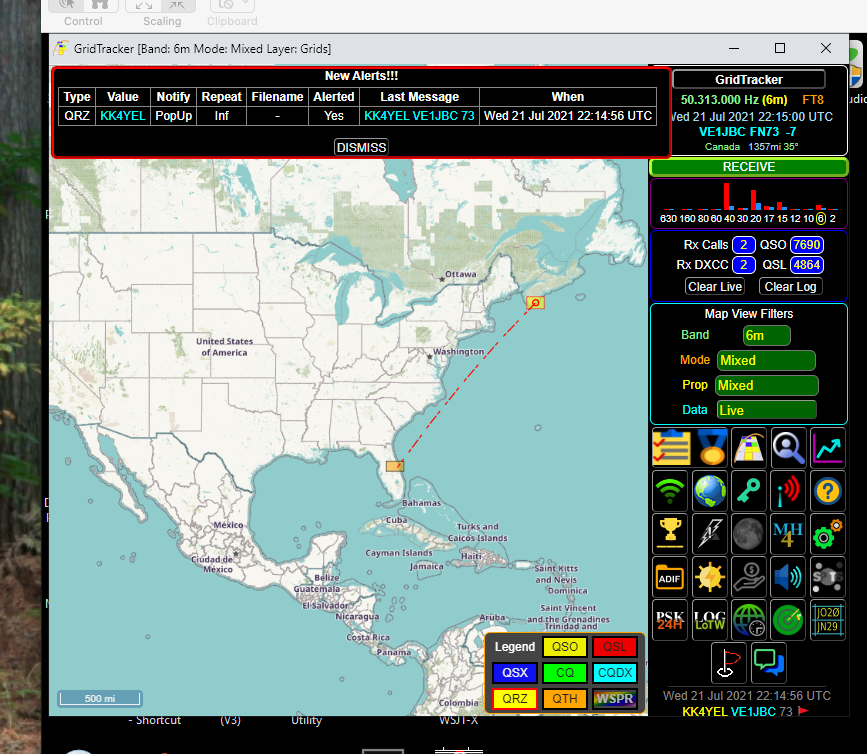Image resolution: width=867 pixels, height=754 pixels.
Task: Click the VE1JBC FN73 -7 callsign line
Action: [747, 132]
